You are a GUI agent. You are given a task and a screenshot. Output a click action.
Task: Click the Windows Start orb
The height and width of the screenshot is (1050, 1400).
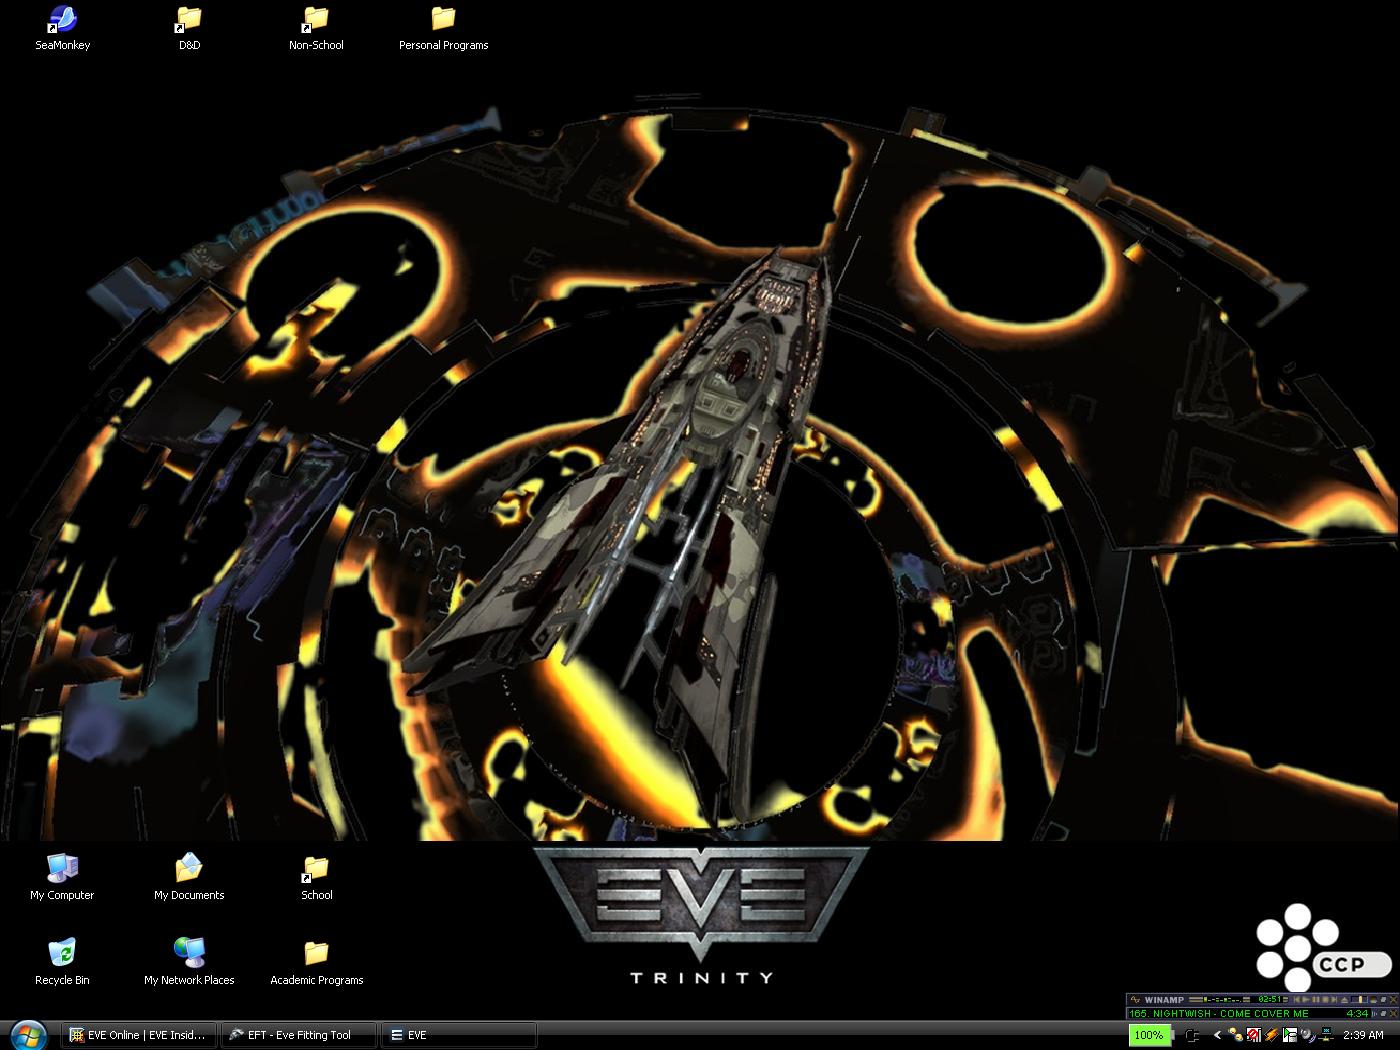27,1034
